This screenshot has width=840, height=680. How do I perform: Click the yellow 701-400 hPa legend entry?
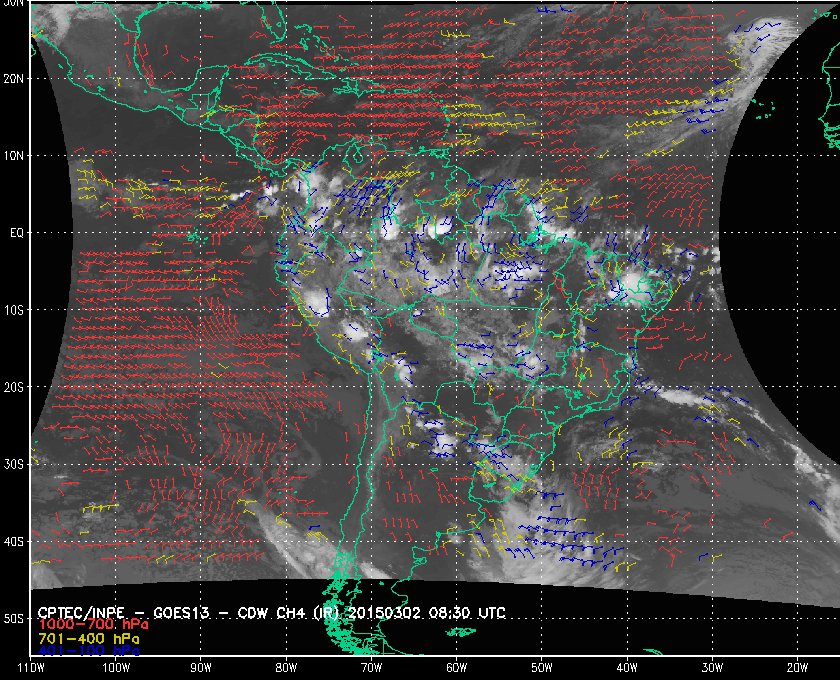click(x=89, y=639)
